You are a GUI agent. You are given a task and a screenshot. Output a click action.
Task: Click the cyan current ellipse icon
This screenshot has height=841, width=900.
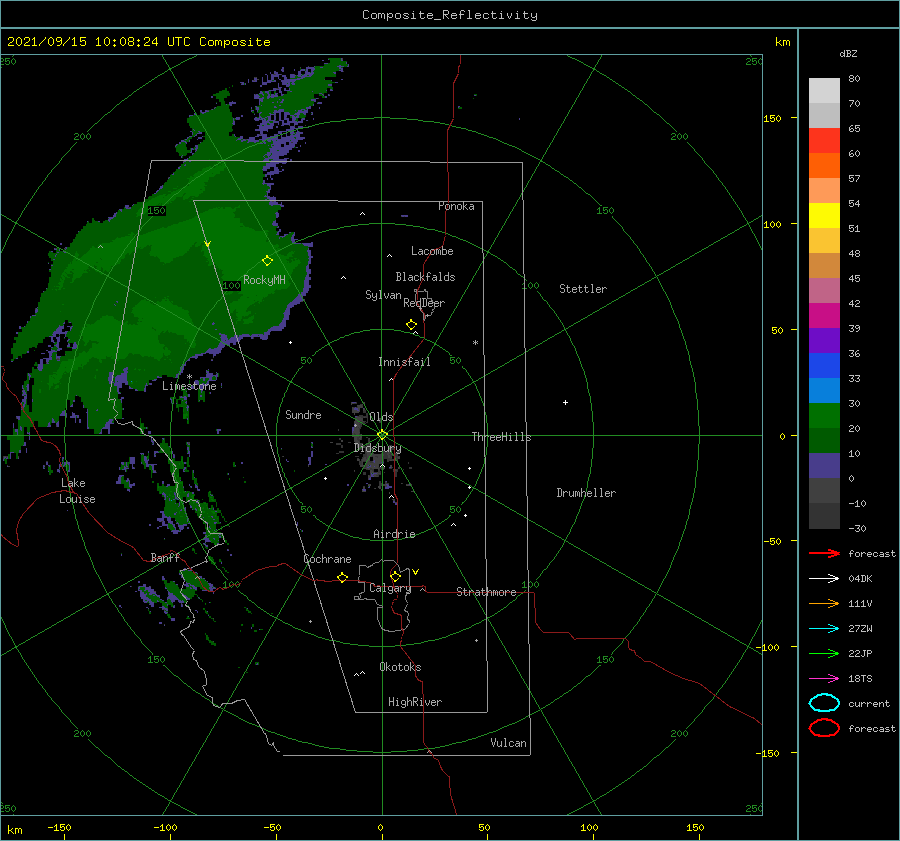824,703
